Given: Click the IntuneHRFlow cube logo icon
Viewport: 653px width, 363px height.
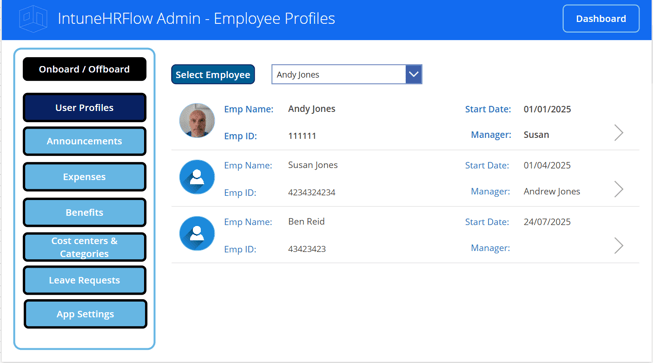Looking at the screenshot, I should (33, 19).
